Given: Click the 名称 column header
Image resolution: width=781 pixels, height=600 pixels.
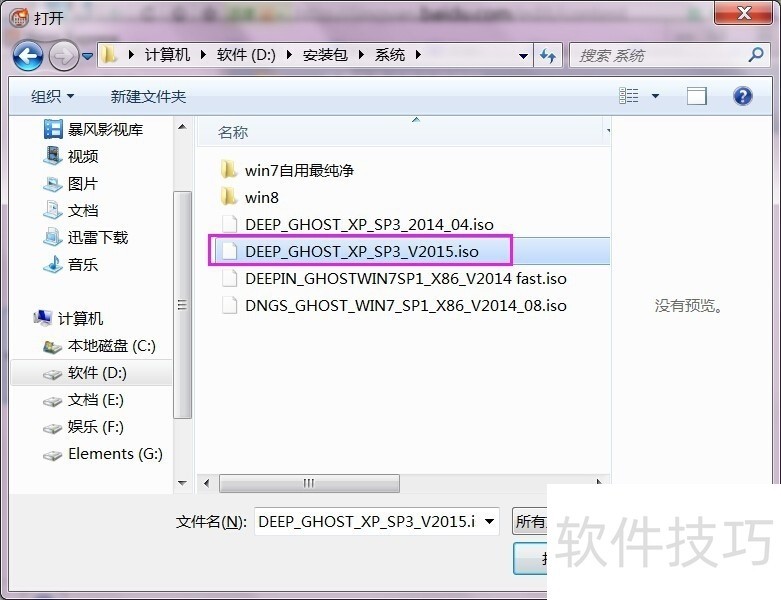Looking at the screenshot, I should click(233, 132).
